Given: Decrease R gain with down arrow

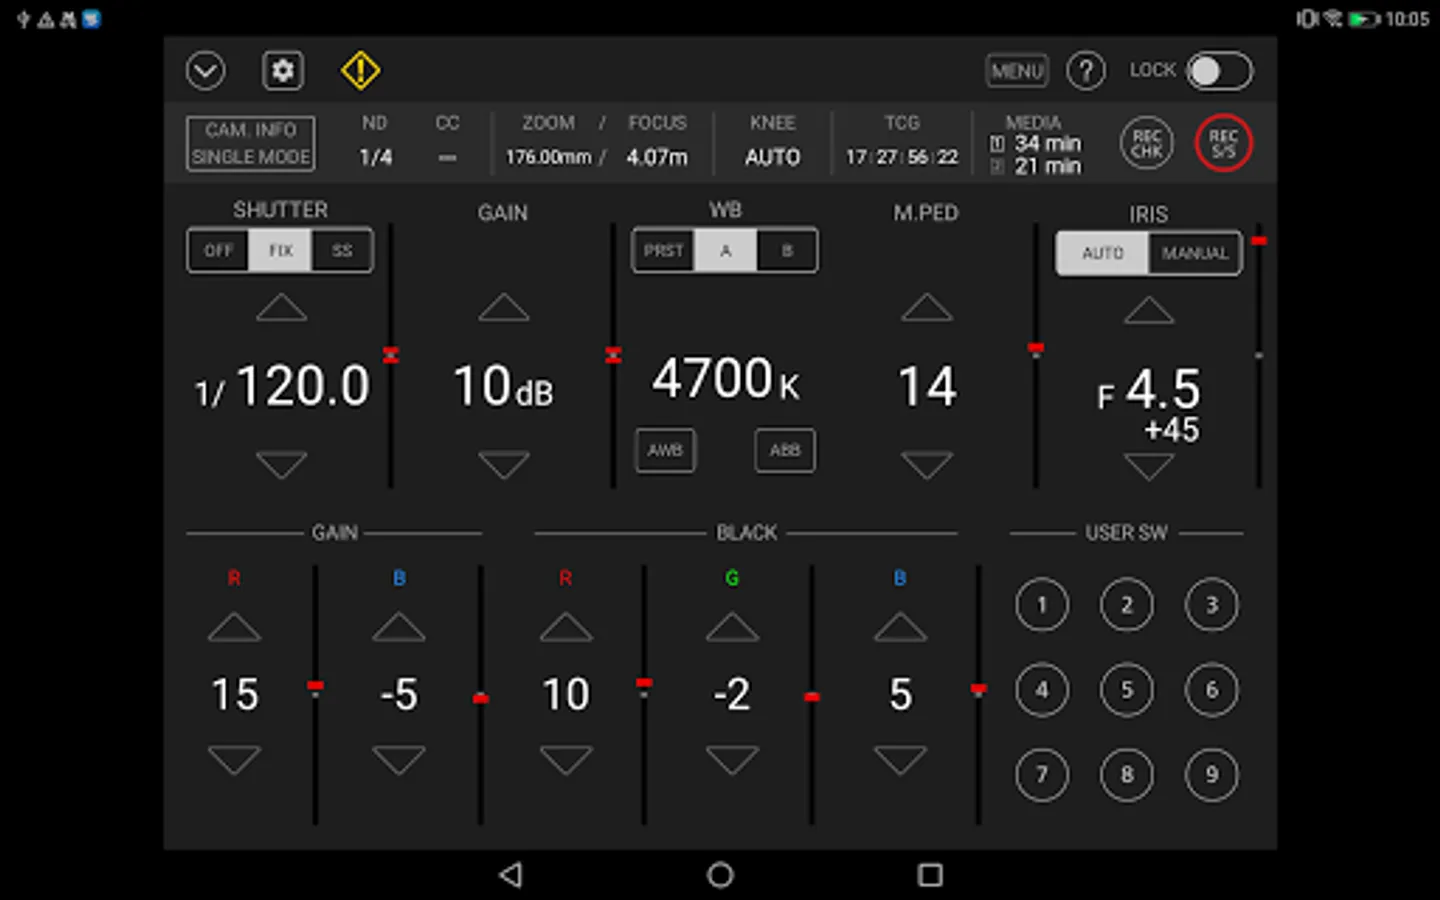Looking at the screenshot, I should [234, 760].
